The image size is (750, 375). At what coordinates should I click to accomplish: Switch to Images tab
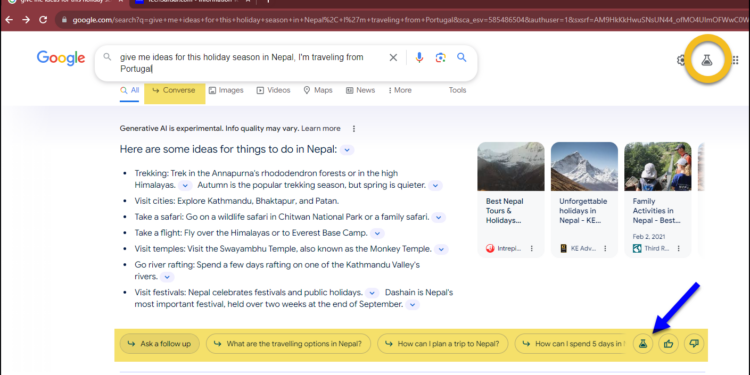click(226, 90)
